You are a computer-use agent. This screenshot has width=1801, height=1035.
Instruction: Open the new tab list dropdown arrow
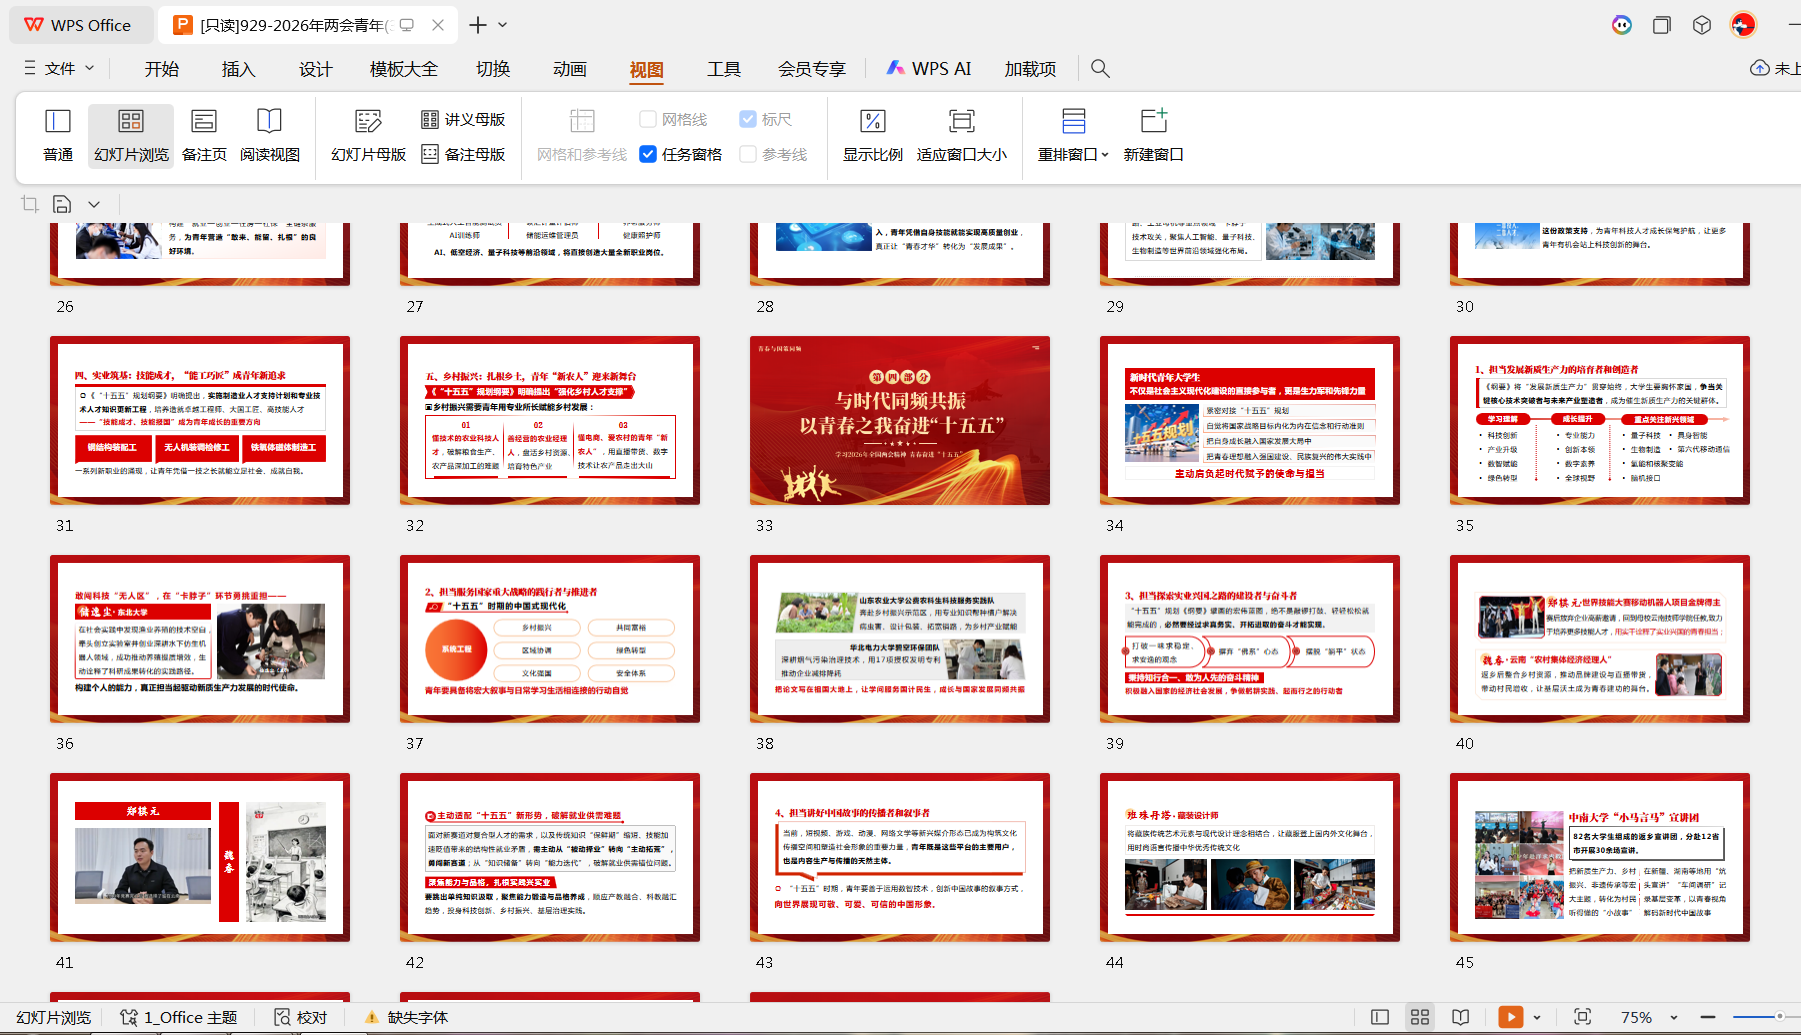503,25
